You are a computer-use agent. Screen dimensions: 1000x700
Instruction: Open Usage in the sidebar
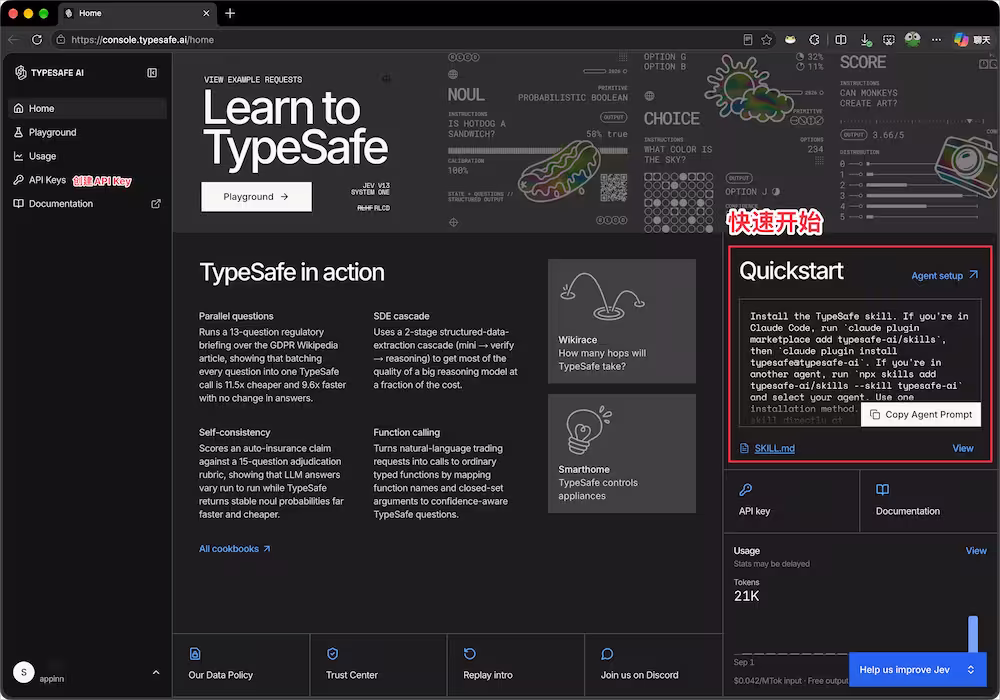(x=88, y=156)
